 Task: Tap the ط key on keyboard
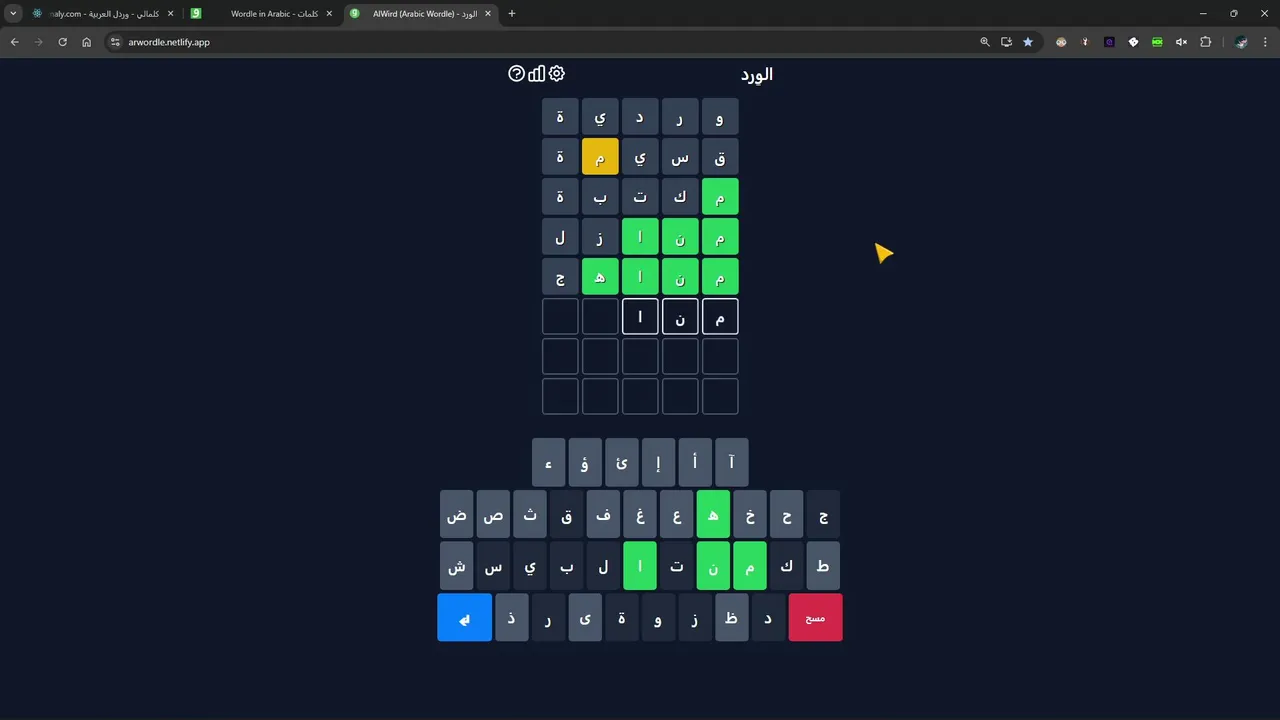click(x=823, y=566)
